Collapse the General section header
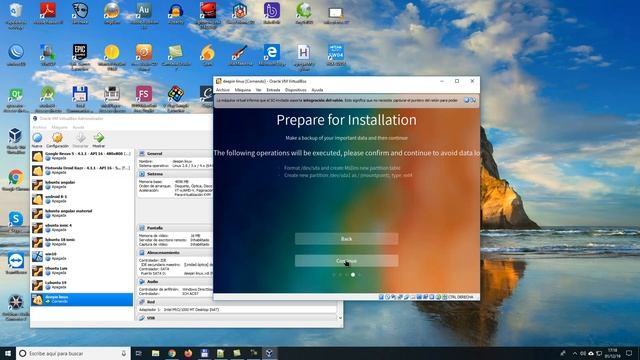Image resolution: width=640 pixels, height=360 pixels. tap(176, 153)
